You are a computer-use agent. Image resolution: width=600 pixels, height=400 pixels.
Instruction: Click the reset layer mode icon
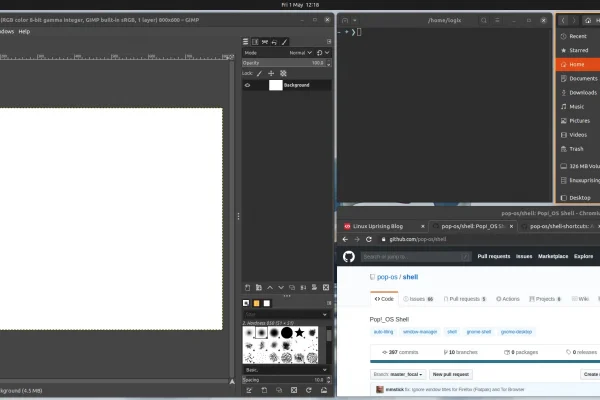pyautogui.click(x=320, y=53)
